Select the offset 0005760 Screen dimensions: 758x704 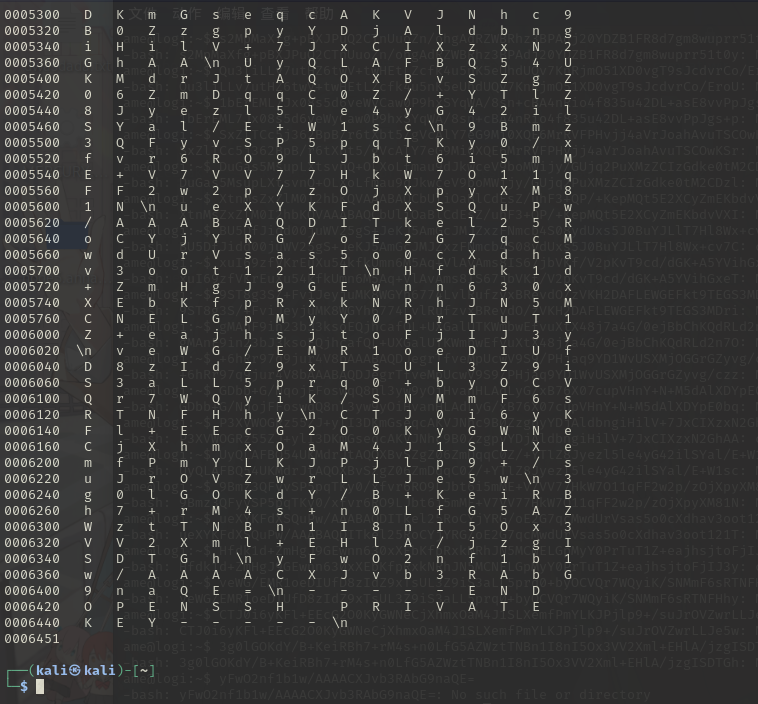[x=32, y=319]
